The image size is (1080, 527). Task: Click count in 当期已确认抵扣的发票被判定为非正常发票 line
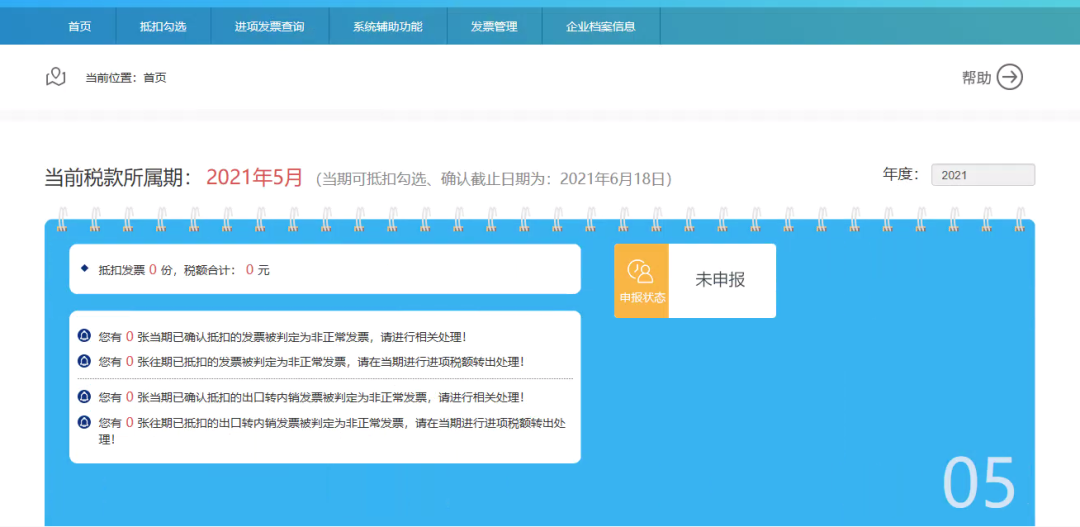point(129,337)
